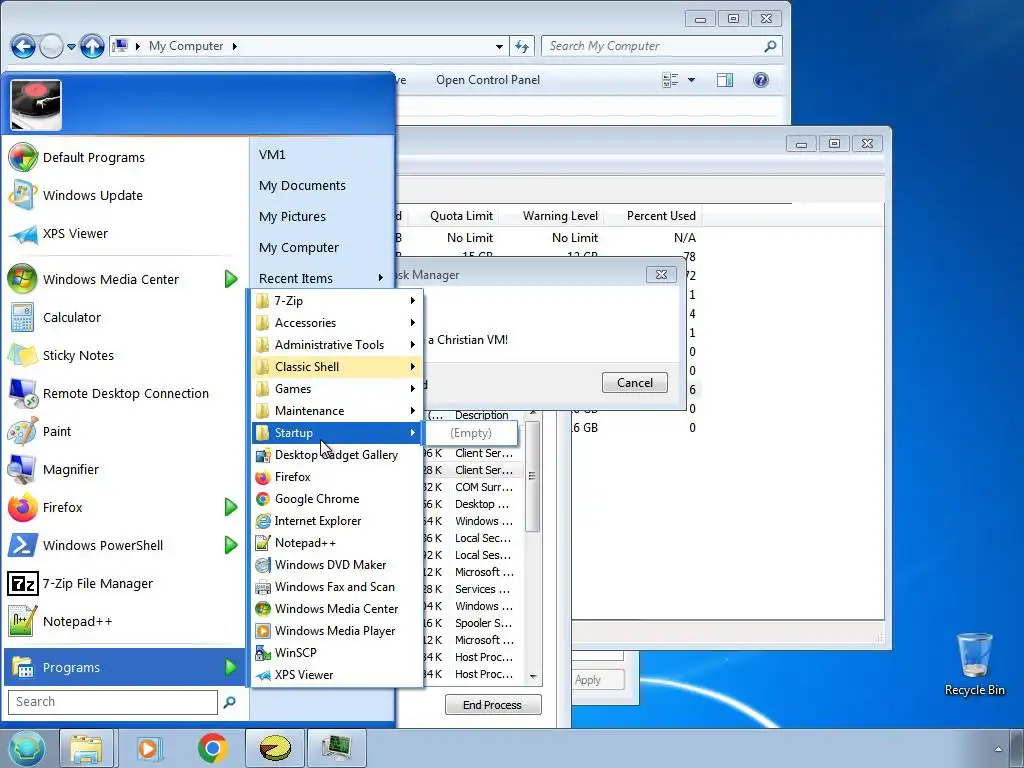Launch Calculator

(124, 317)
